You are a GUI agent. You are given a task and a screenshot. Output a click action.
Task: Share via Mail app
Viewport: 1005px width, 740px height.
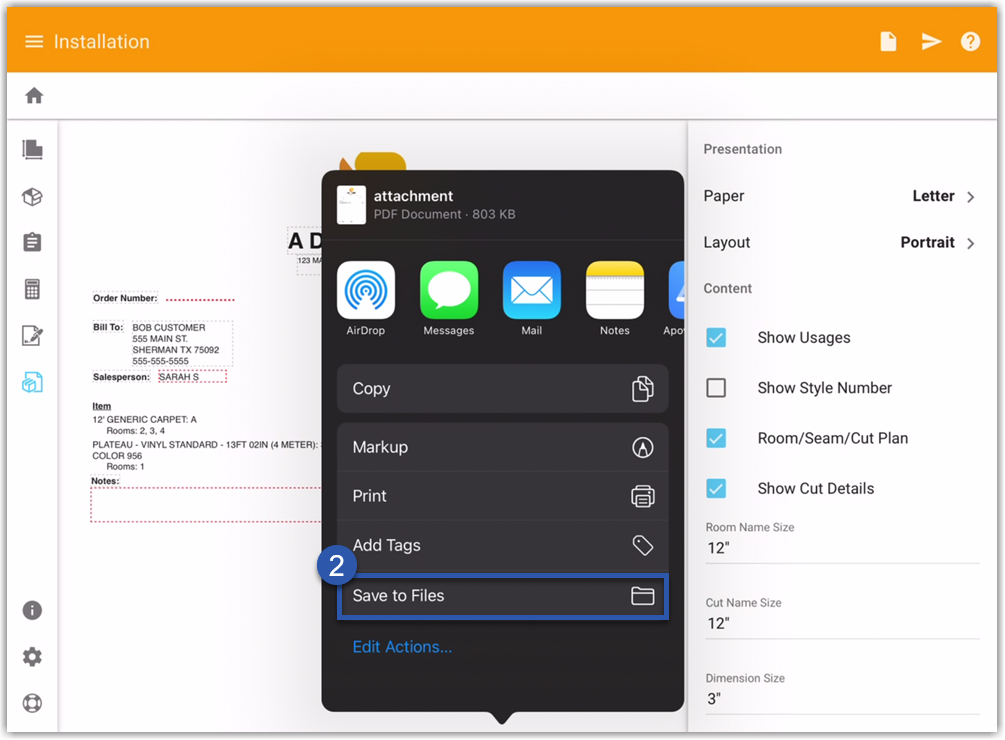pyautogui.click(x=532, y=298)
